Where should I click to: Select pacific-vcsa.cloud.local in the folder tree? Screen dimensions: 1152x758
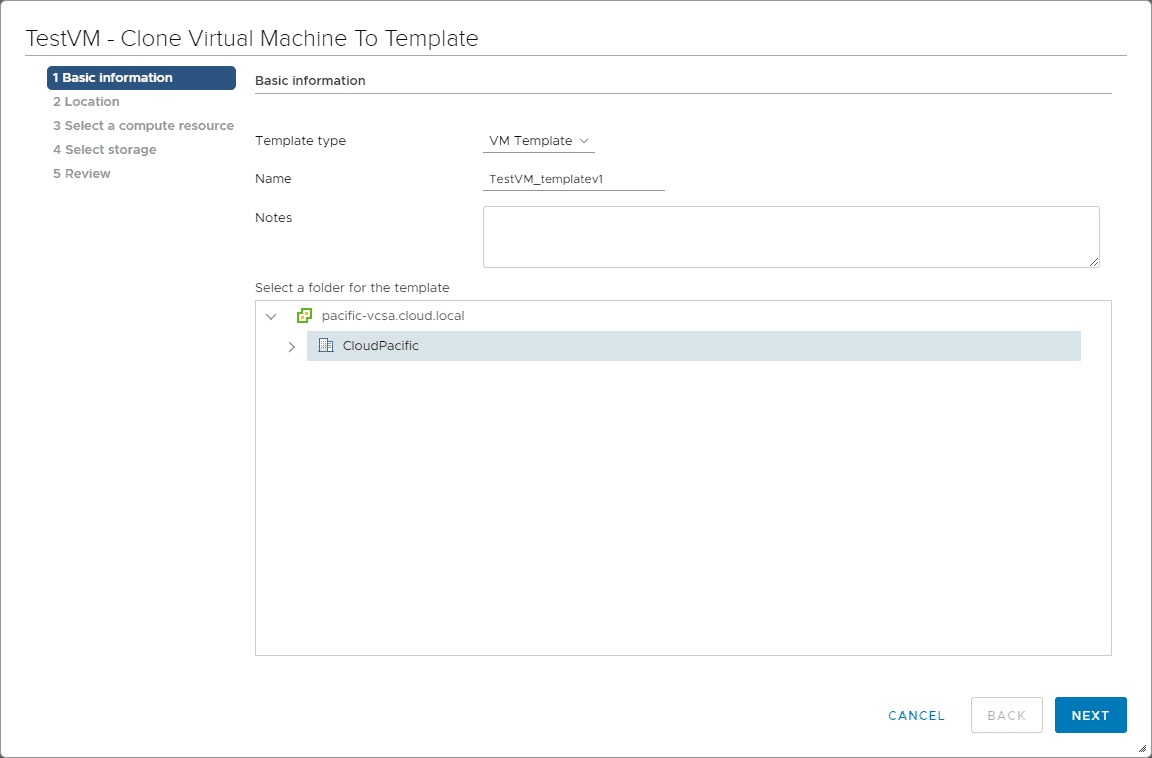tap(393, 316)
